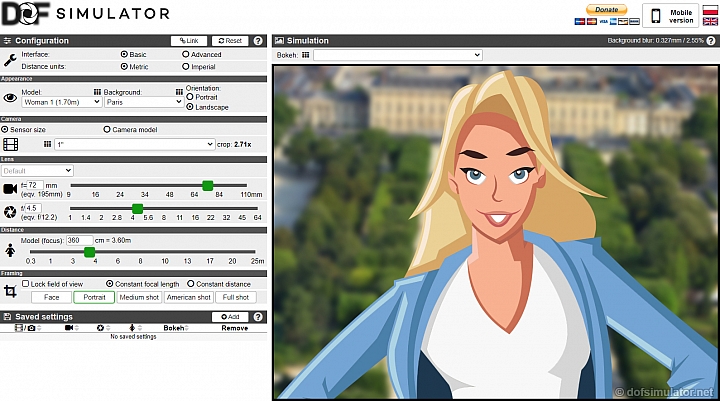Open help for the Configuration panel
The image size is (720, 401).
click(x=258, y=41)
